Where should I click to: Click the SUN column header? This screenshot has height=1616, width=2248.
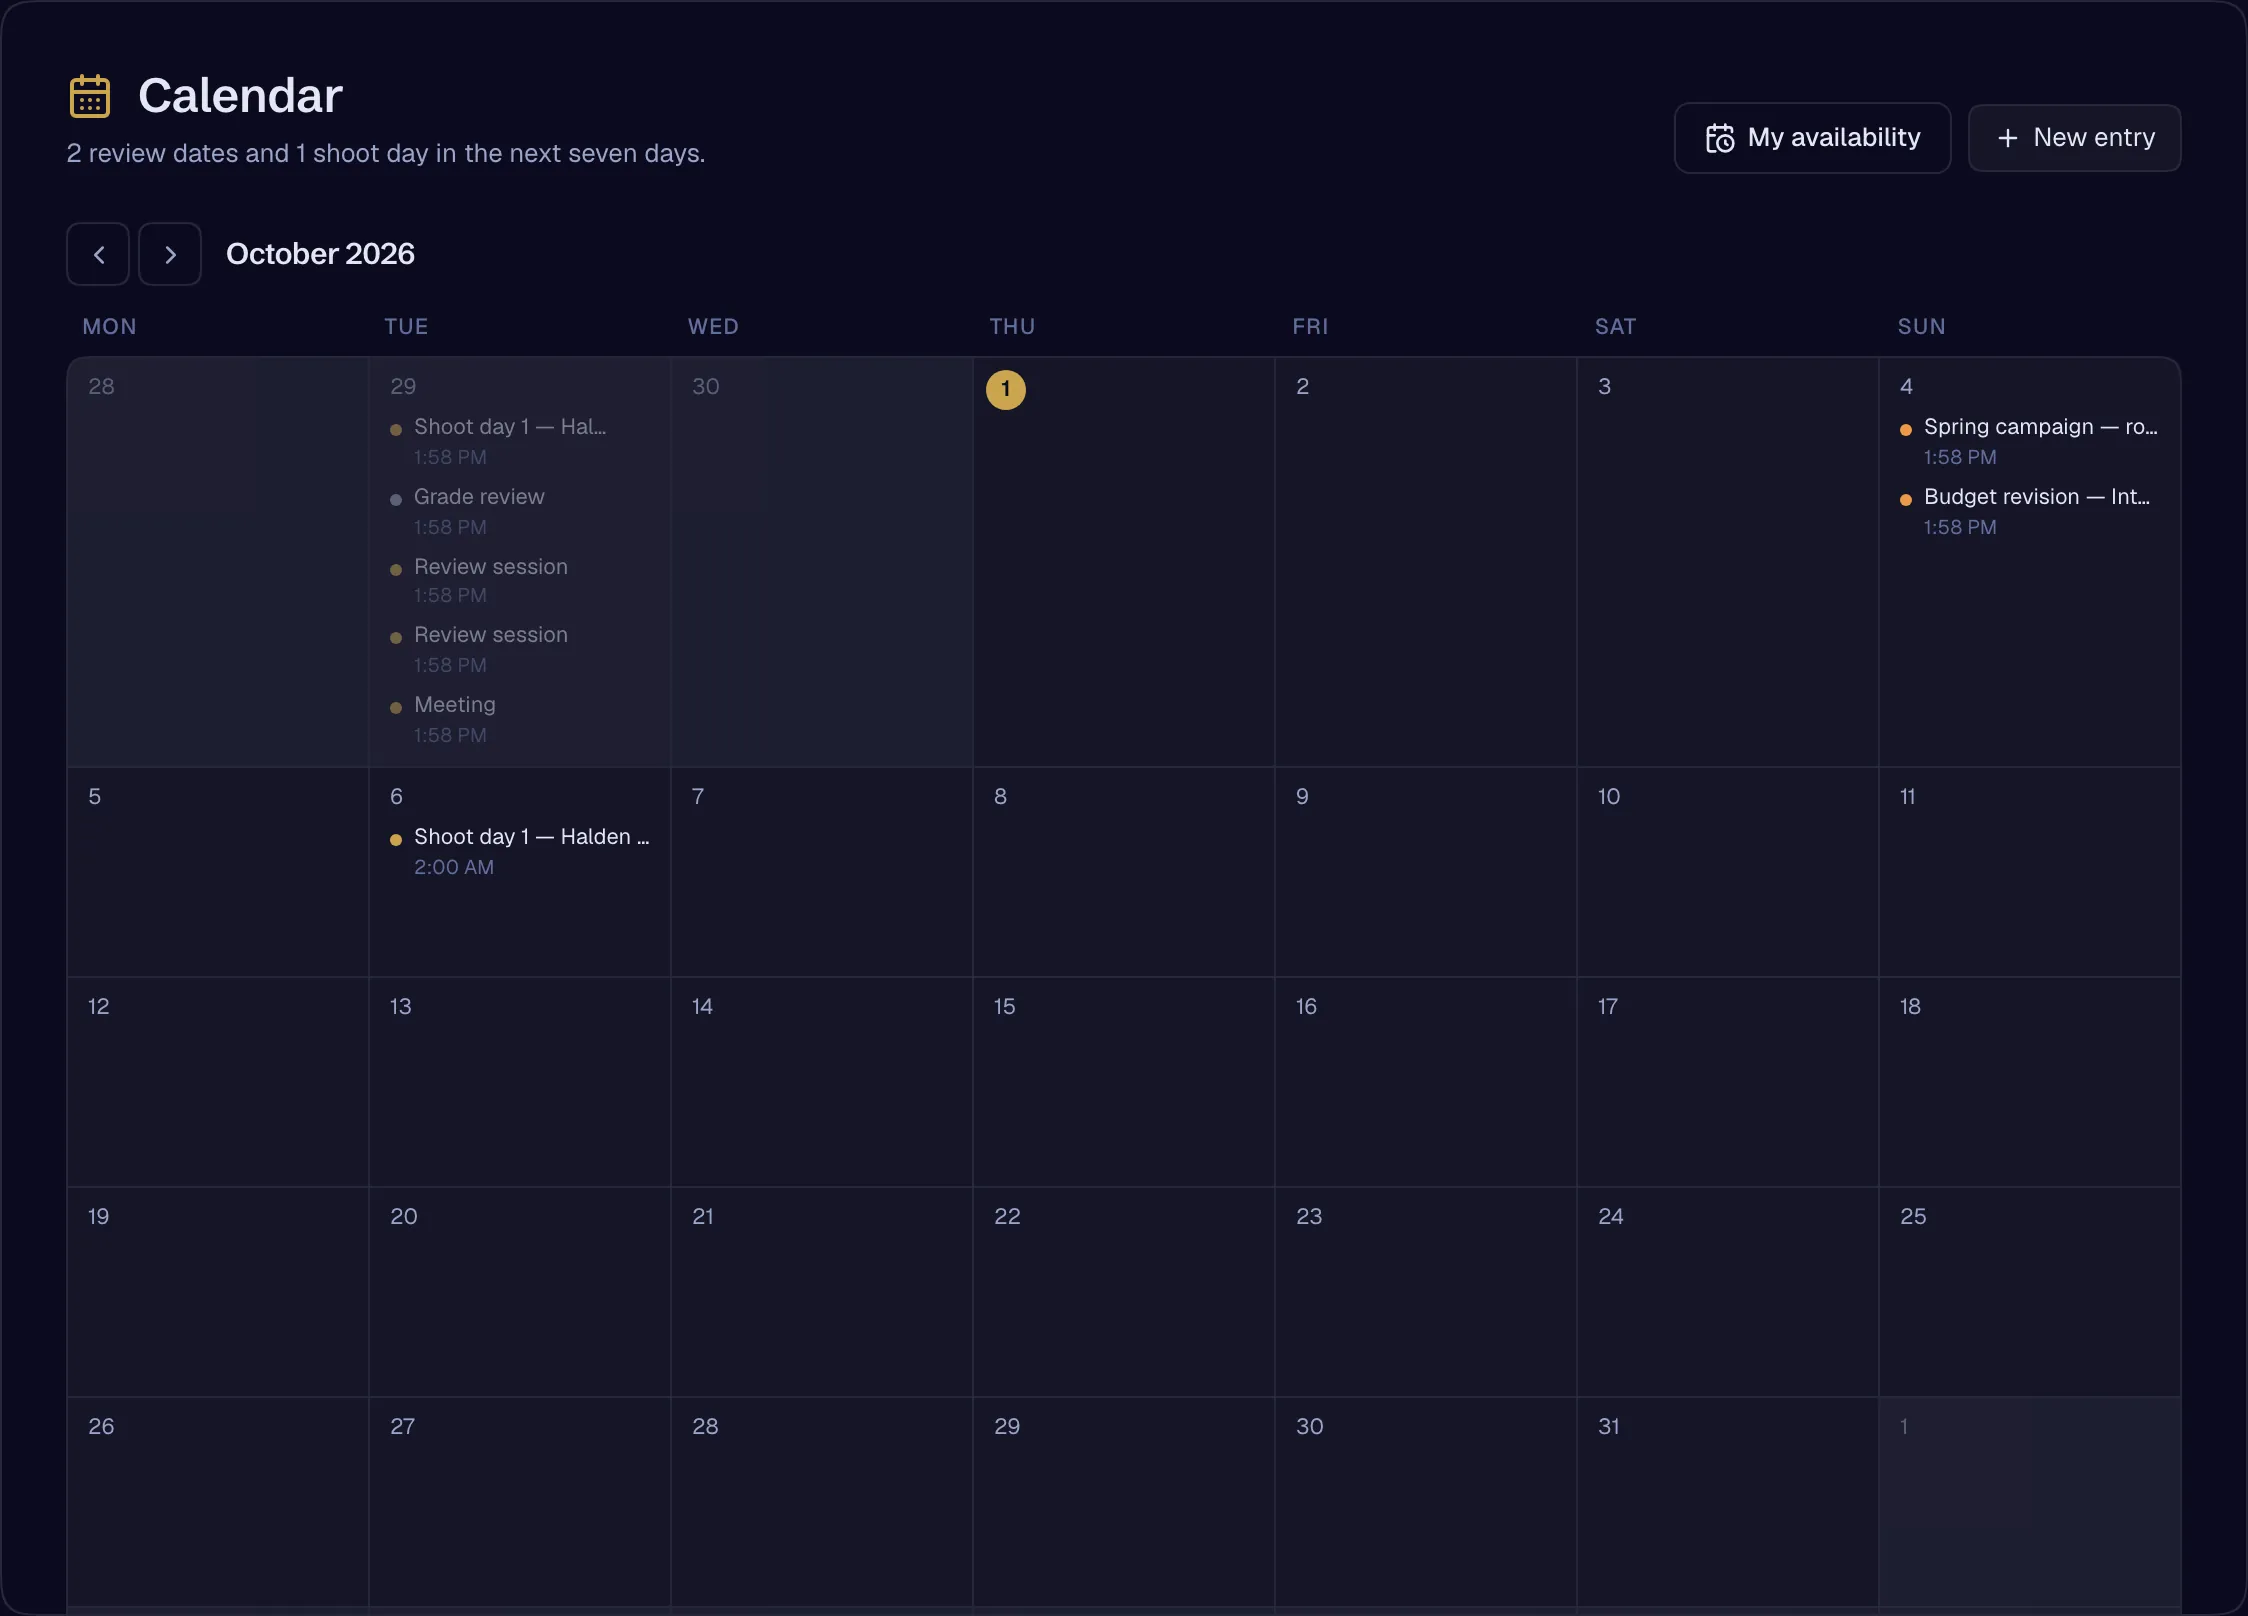pos(1921,327)
